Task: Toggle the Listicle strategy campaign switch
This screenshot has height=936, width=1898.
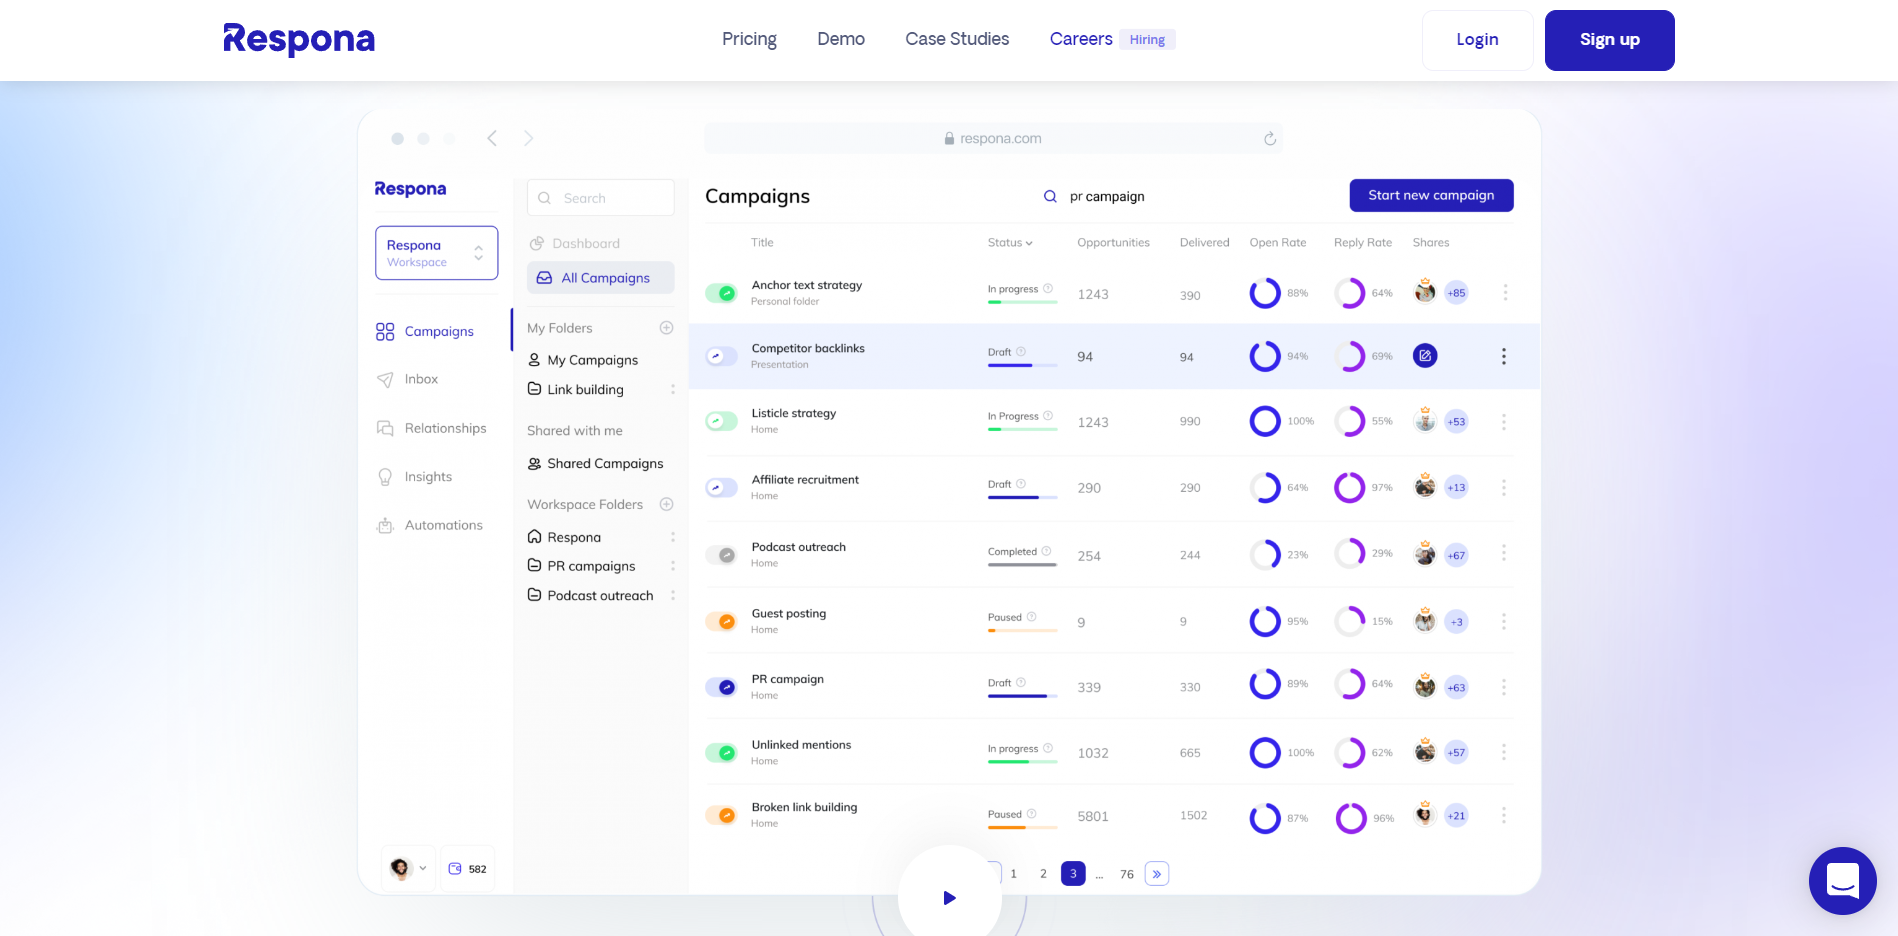Action: pyautogui.click(x=721, y=421)
